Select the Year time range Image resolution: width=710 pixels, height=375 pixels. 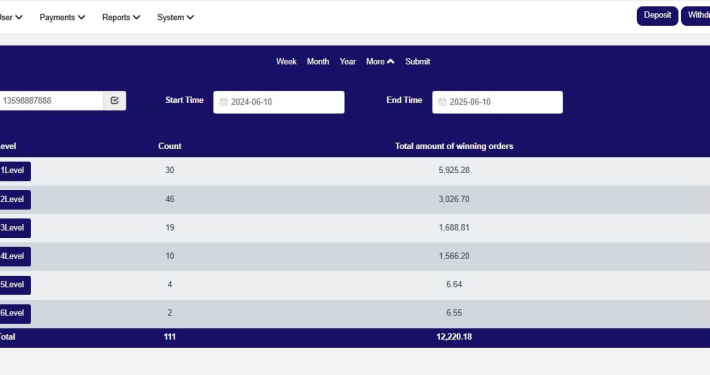[x=348, y=62]
